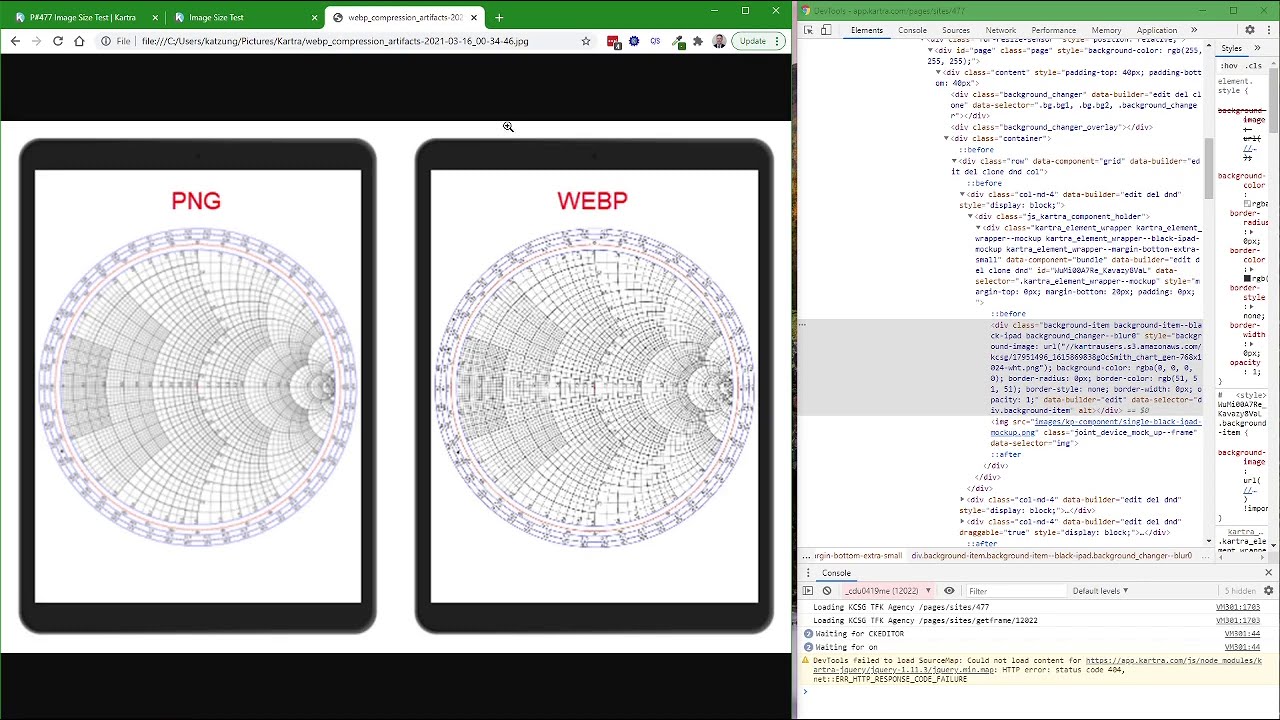Select the Styles sidebar tab
Screen dimensions: 1280x720
click(1231, 48)
